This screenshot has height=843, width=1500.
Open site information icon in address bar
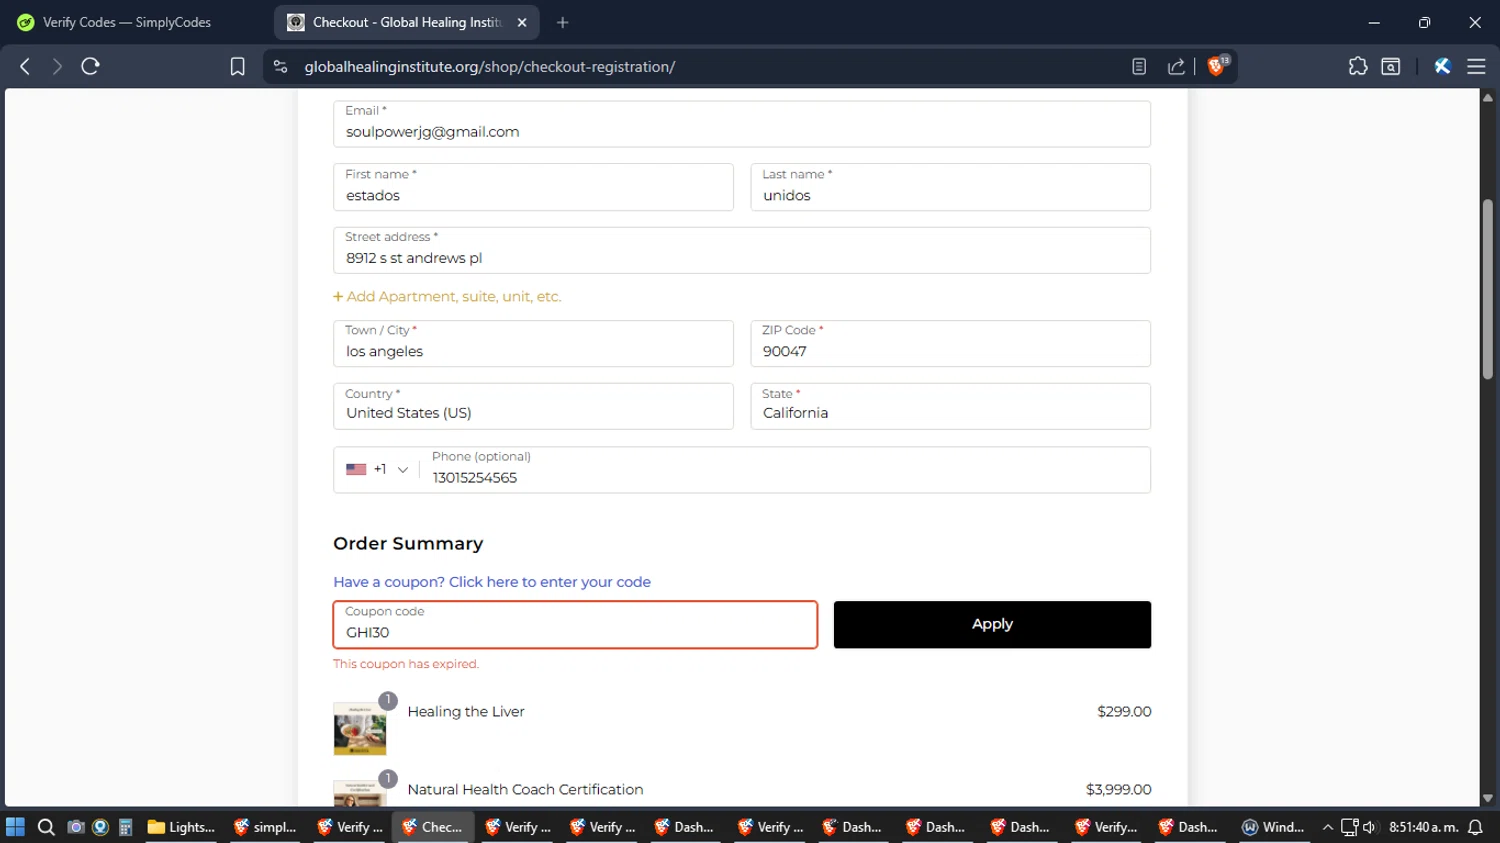pyautogui.click(x=281, y=66)
